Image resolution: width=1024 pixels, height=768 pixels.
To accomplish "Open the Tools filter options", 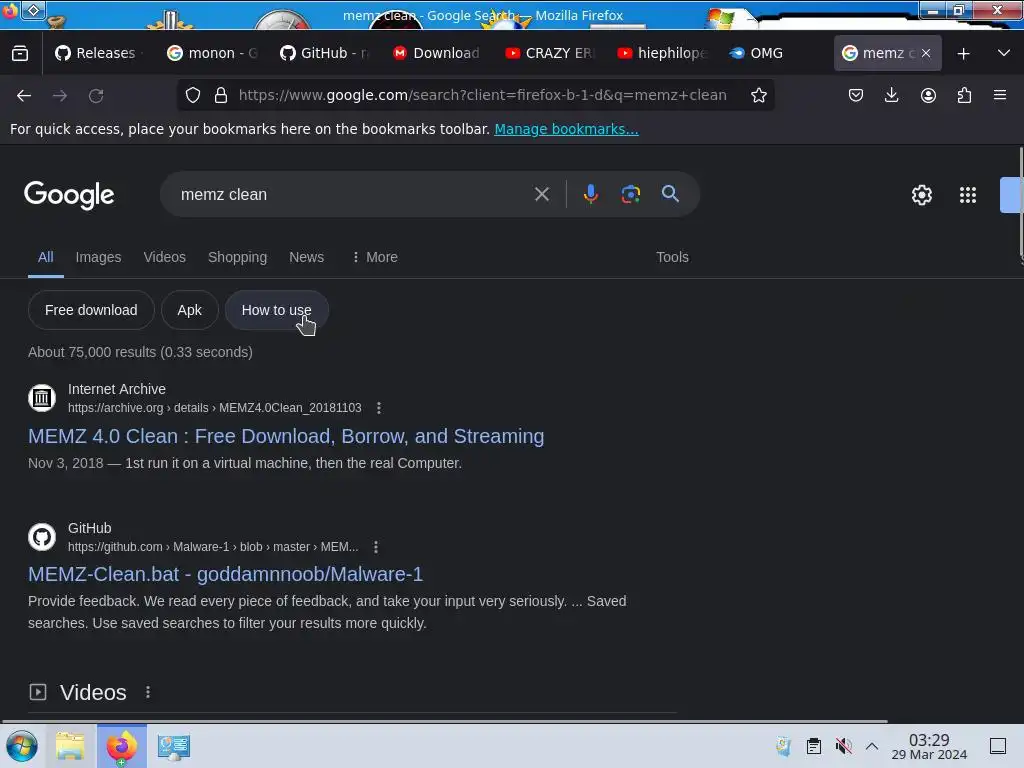I will 672,257.
